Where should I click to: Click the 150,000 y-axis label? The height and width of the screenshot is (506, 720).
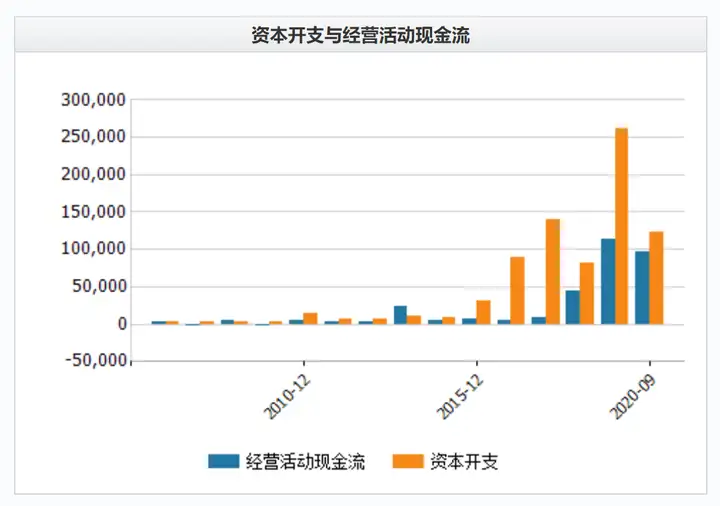point(93,212)
